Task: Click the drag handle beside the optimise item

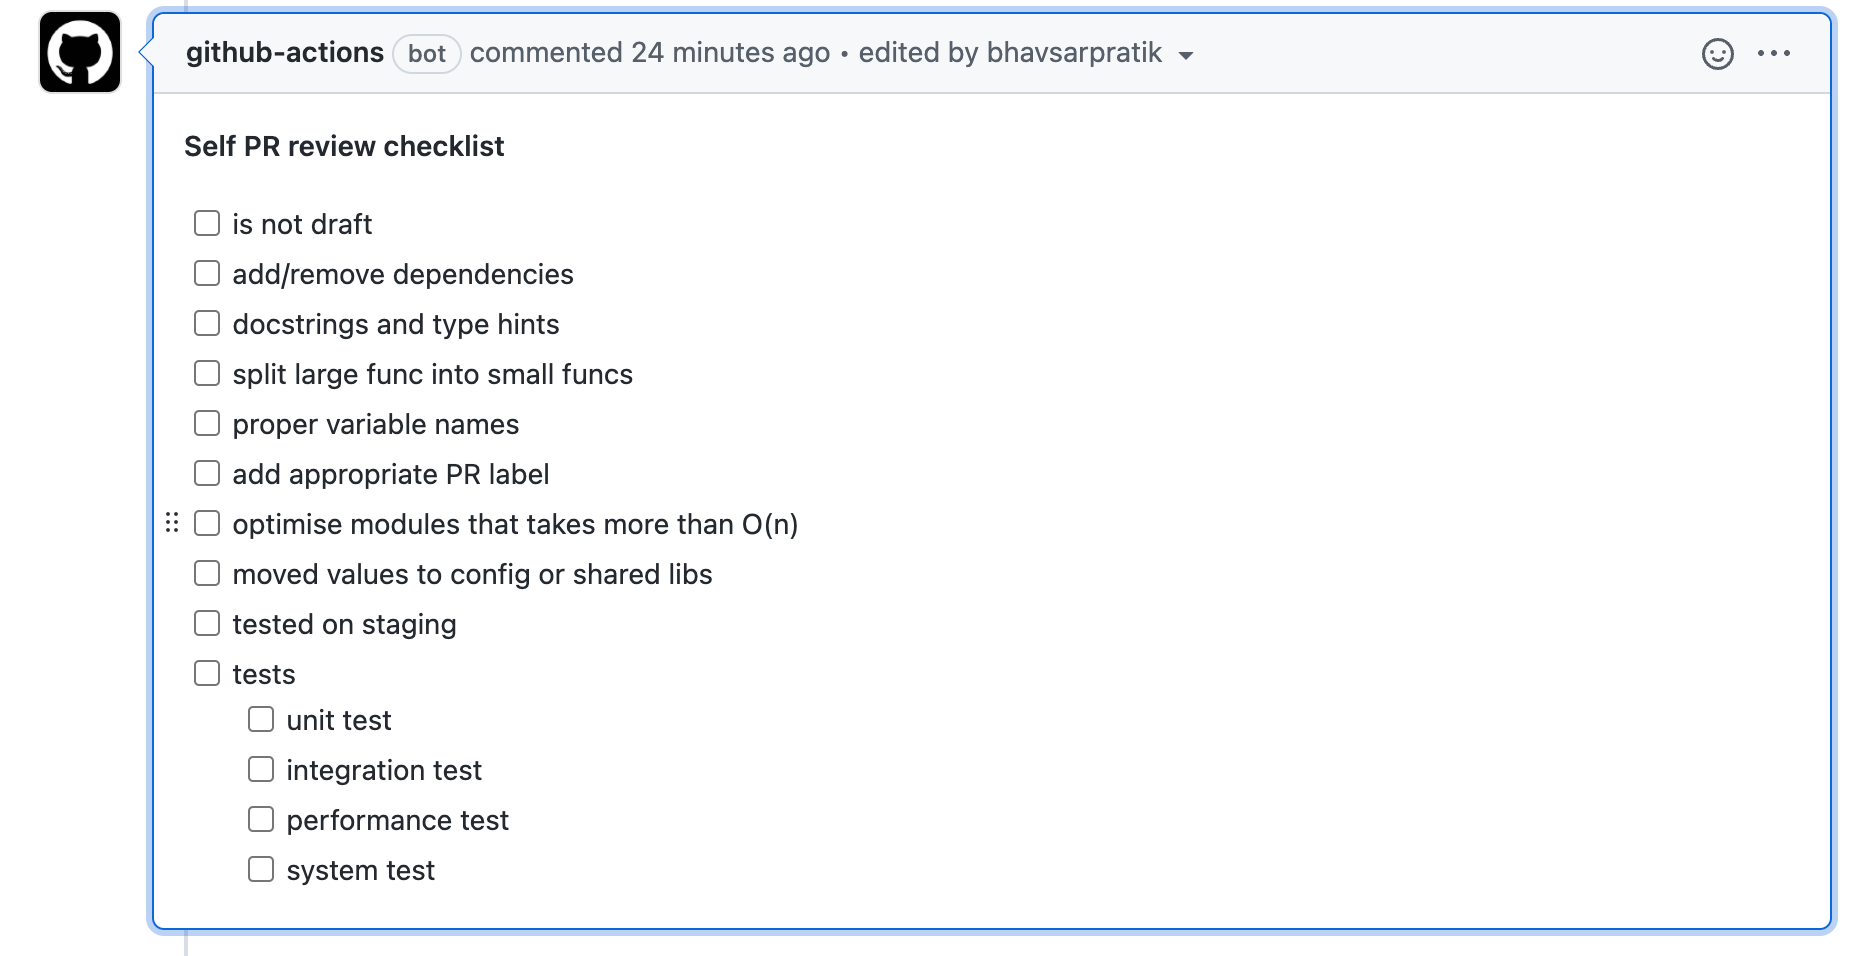Action: (171, 522)
